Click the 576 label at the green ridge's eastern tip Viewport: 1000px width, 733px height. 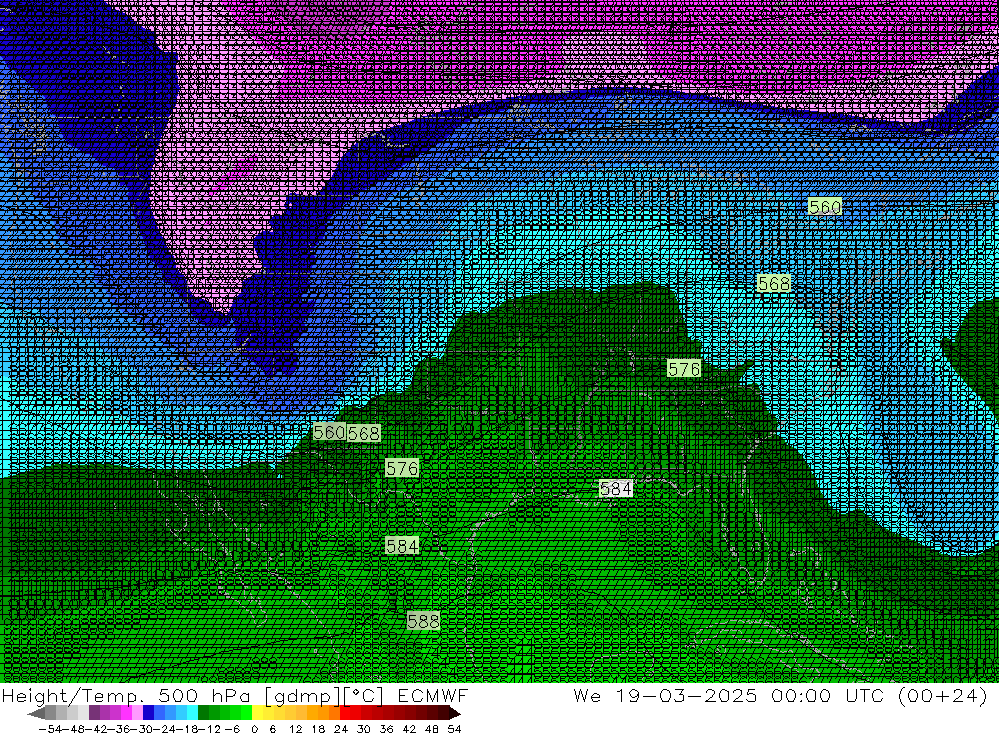pyautogui.click(x=684, y=369)
